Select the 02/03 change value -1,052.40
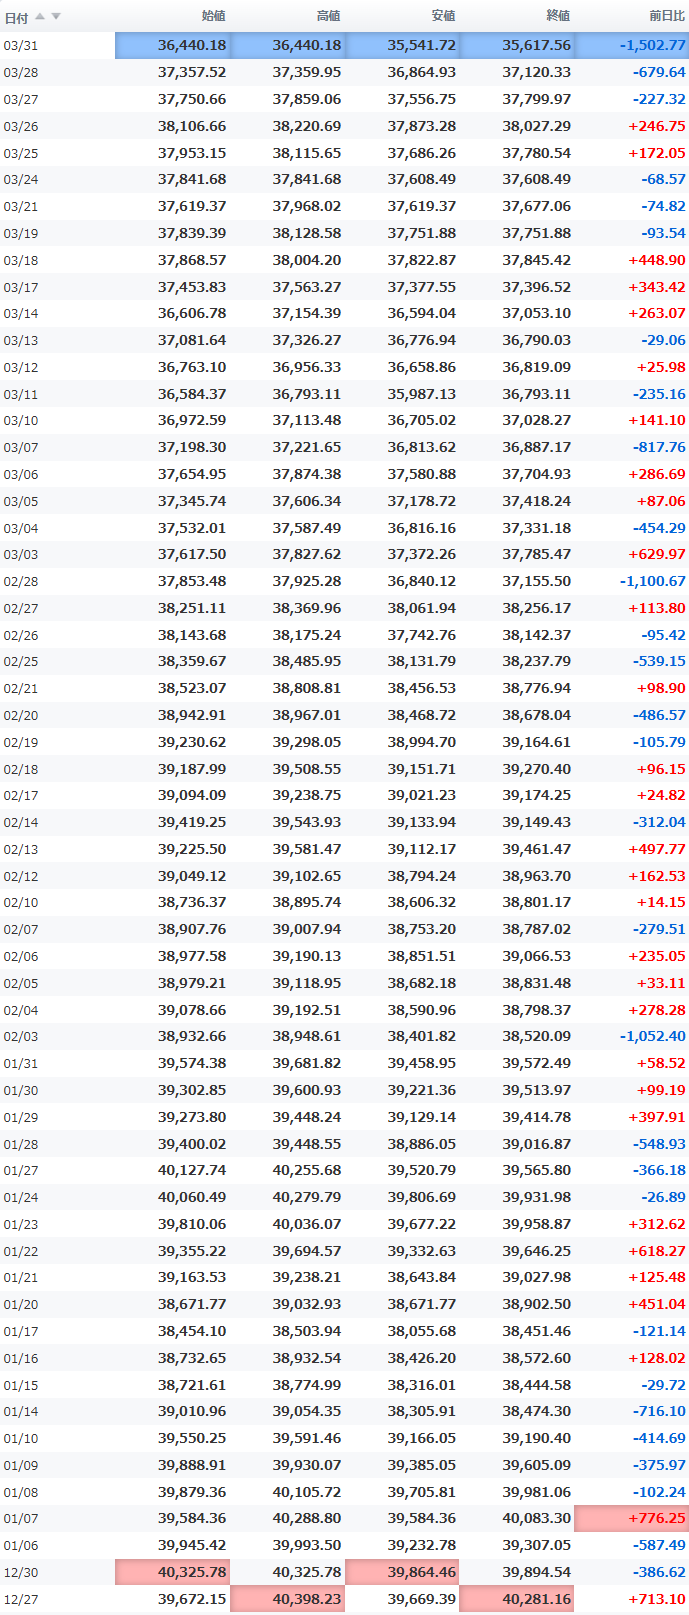This screenshot has height=1615, width=689. coord(653,1036)
